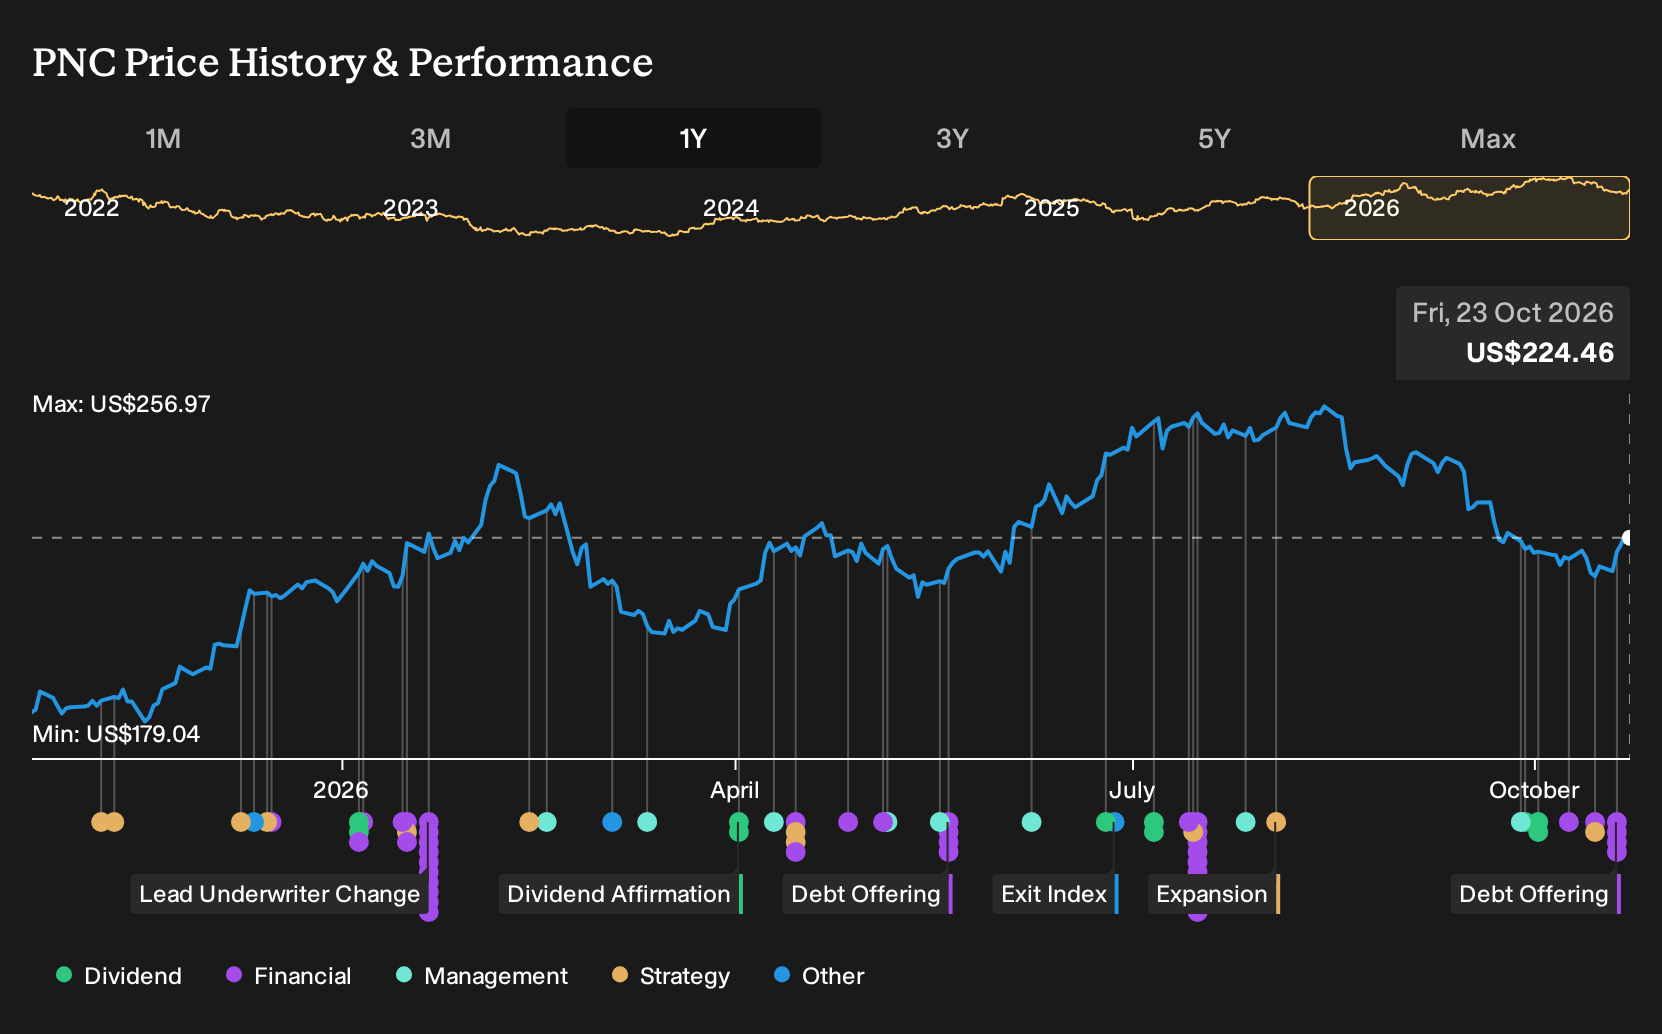The width and height of the screenshot is (1662, 1034).
Task: Click the orange Strategy dot above Expansion label
Action: pos(1276,822)
